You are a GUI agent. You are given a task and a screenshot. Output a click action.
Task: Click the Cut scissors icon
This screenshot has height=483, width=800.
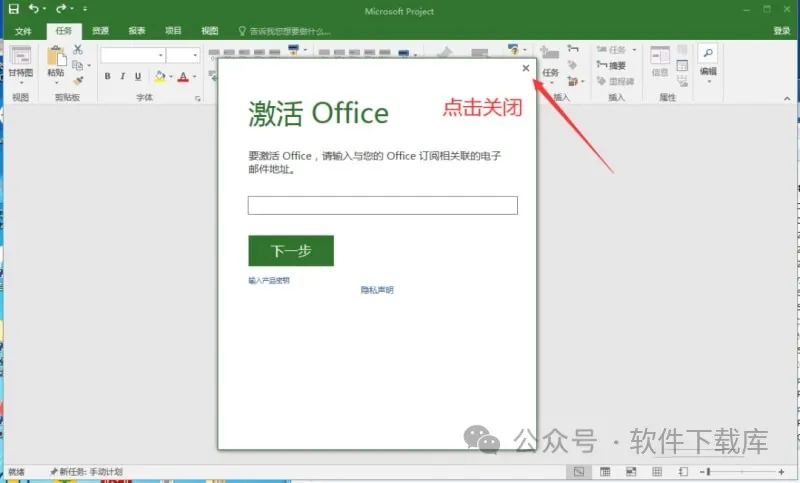coord(78,49)
